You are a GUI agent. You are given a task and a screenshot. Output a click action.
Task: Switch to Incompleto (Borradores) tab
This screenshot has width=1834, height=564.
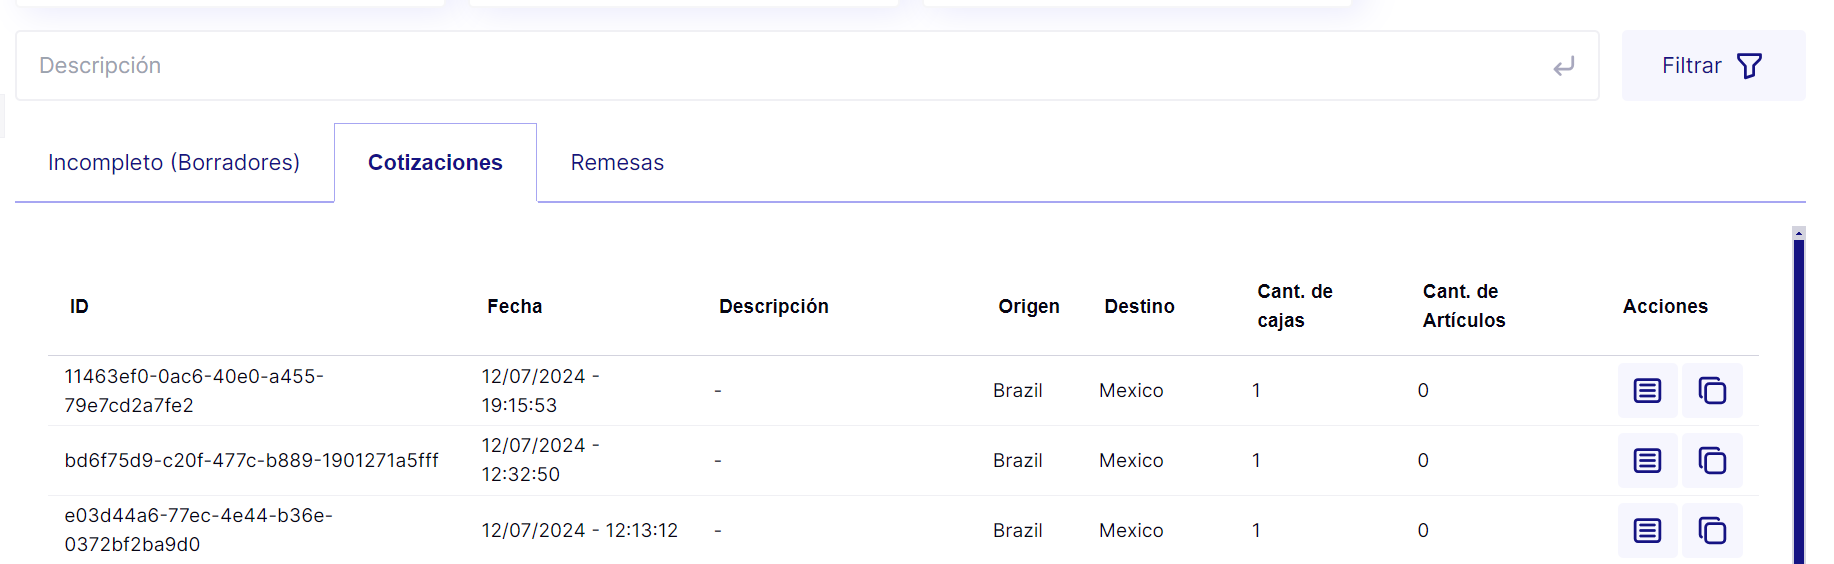point(174,162)
